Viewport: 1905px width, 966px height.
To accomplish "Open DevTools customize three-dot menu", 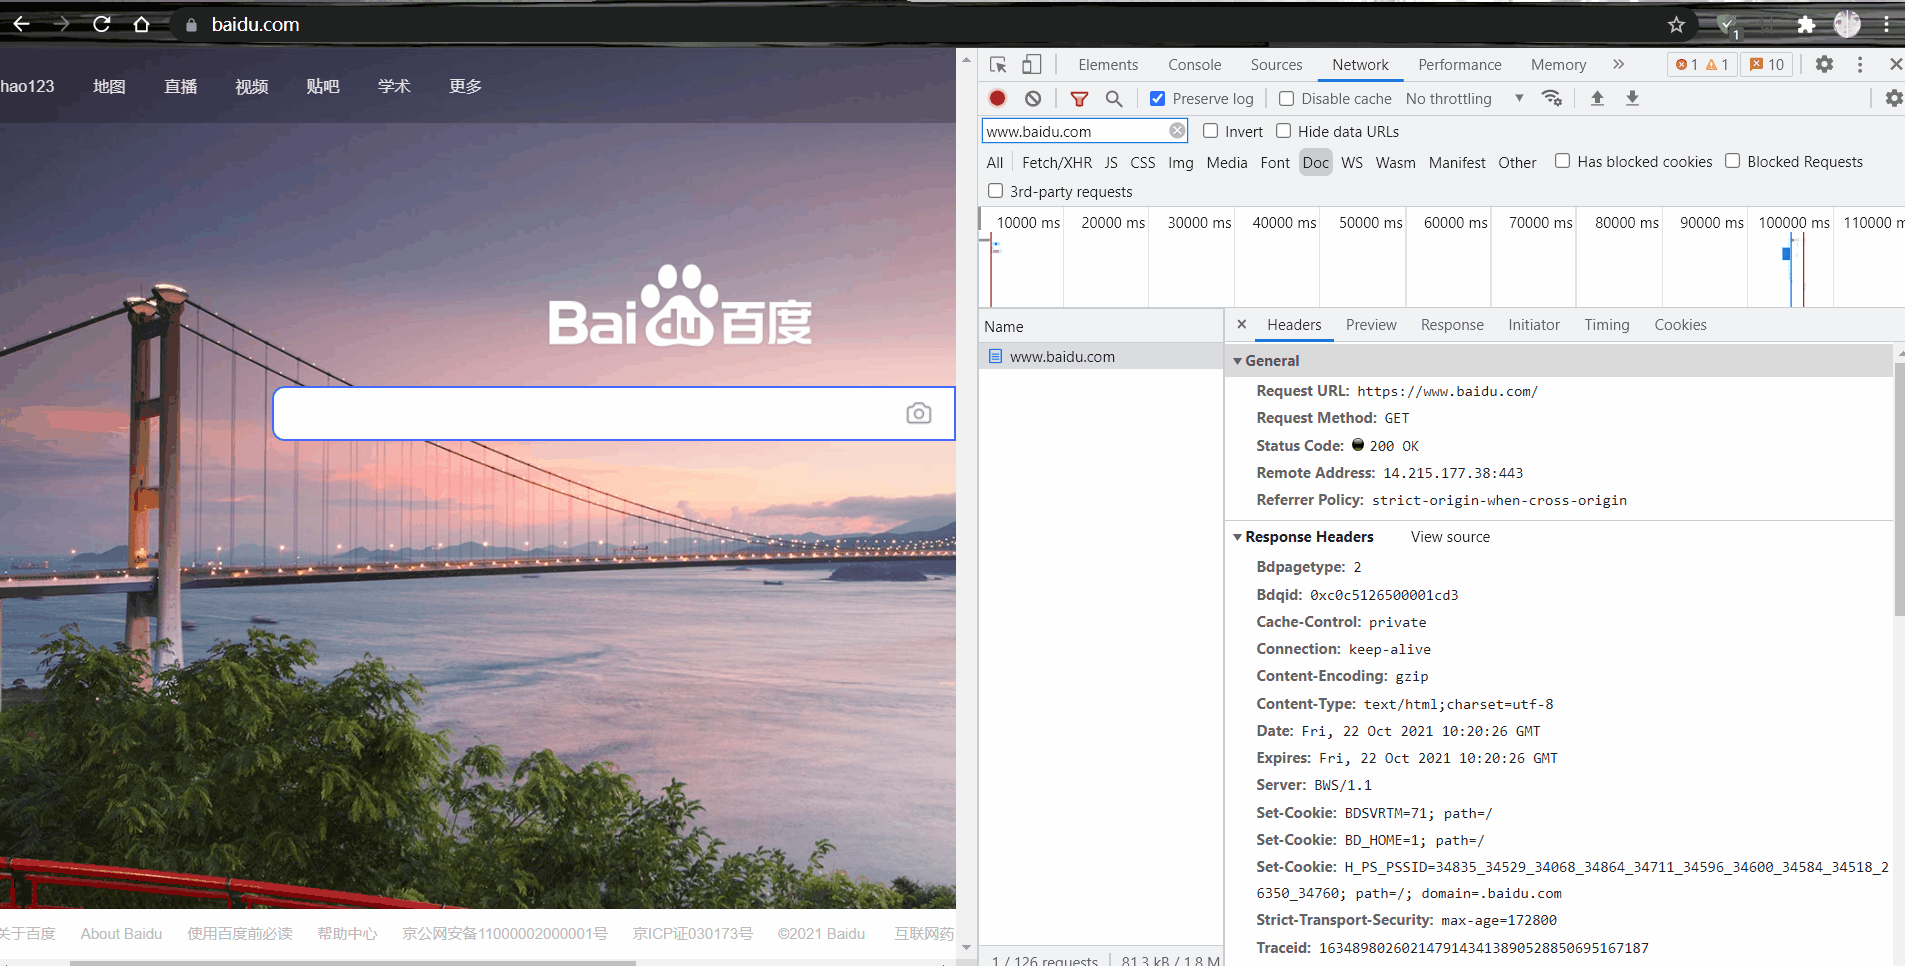I will (1860, 65).
